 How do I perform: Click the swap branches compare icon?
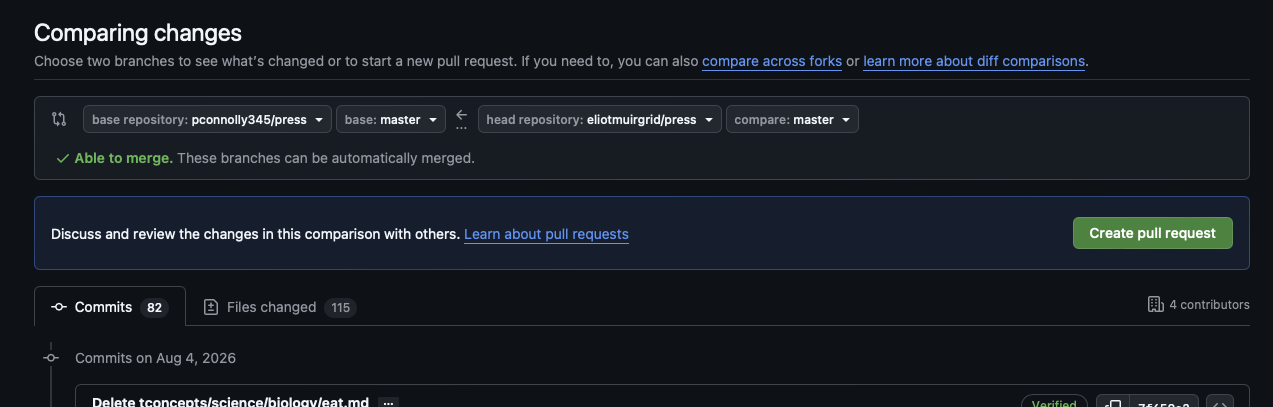[59, 119]
